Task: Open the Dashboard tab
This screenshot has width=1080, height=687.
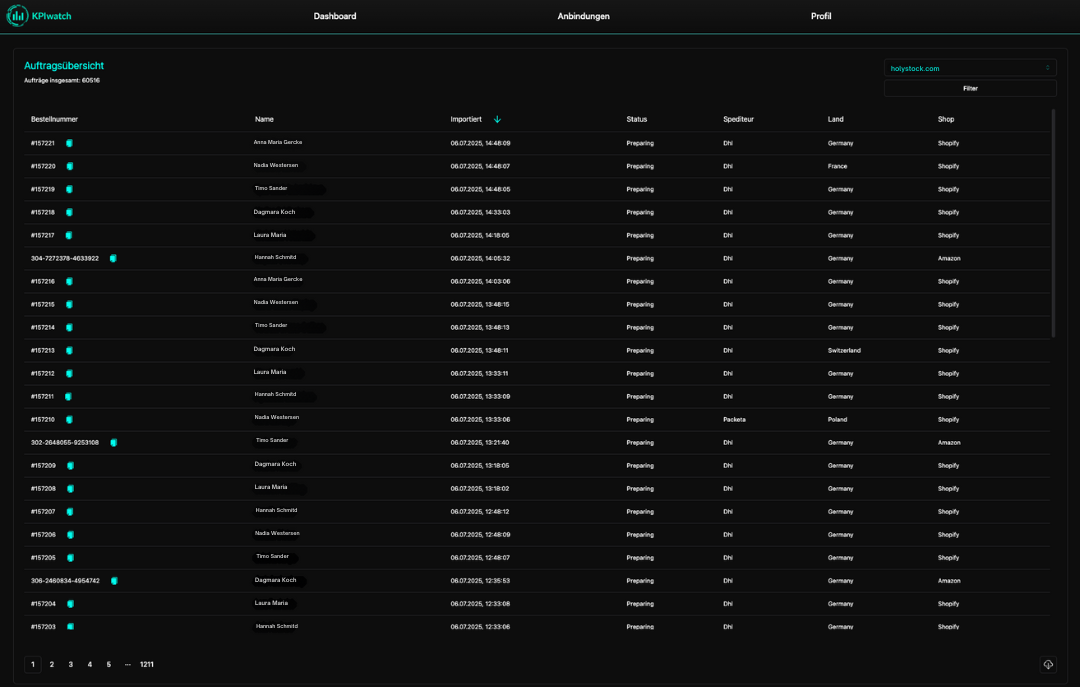Action: (334, 16)
